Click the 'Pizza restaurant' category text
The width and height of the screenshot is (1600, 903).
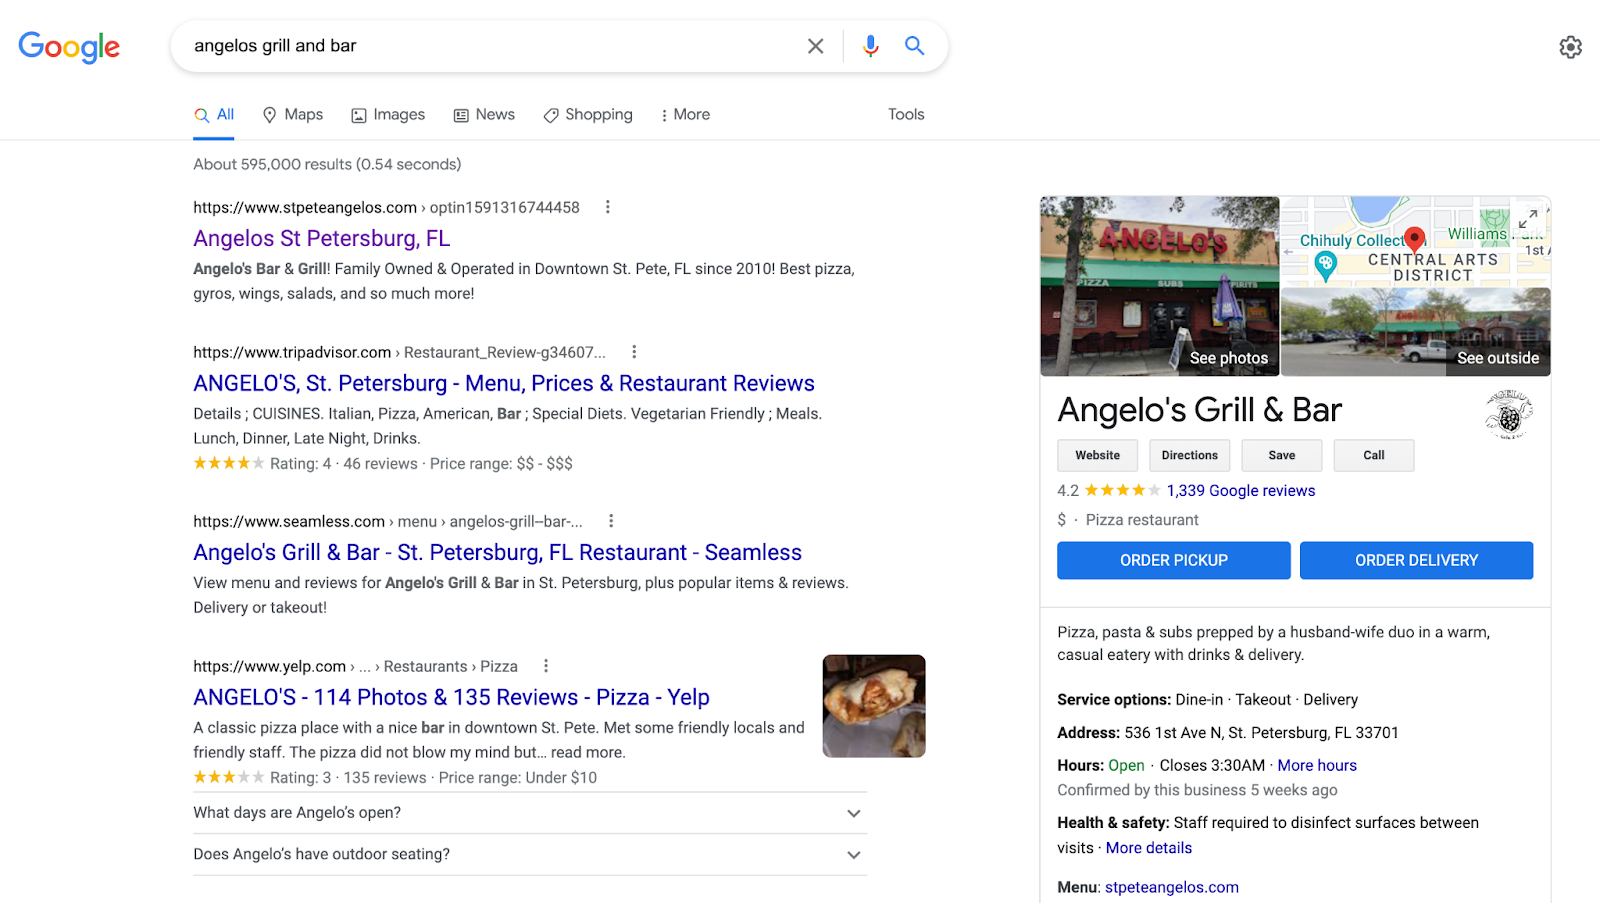point(1142,520)
